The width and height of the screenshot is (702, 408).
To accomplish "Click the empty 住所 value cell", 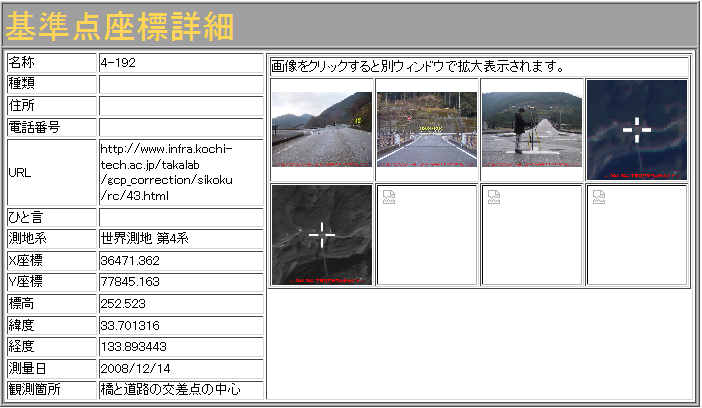I will point(180,105).
